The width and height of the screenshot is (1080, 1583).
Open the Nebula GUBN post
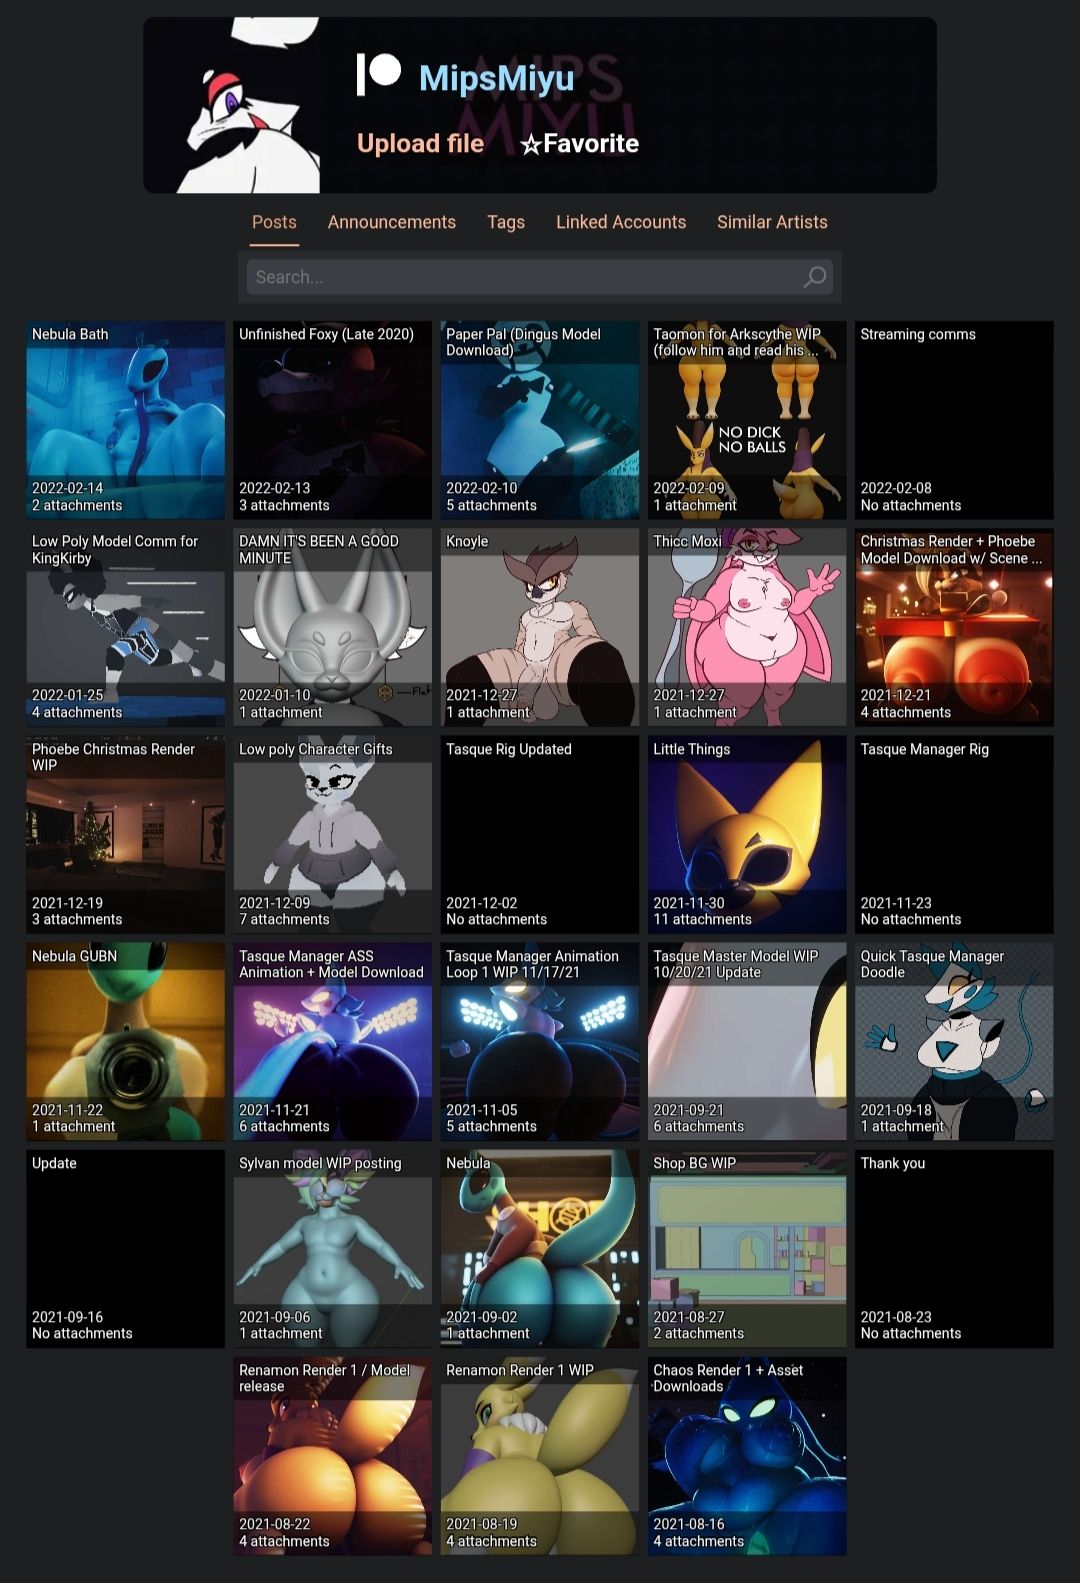click(x=125, y=1041)
